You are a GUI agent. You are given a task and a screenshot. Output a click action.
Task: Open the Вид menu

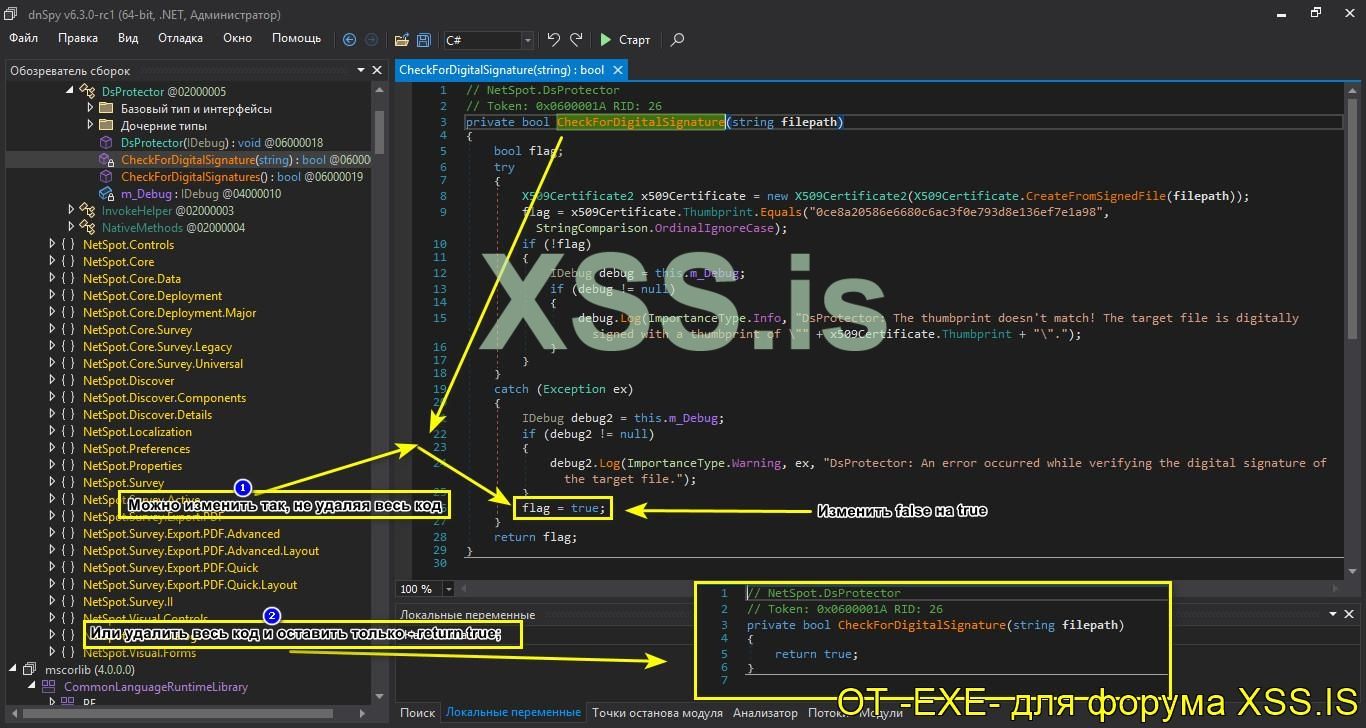pyautogui.click(x=128, y=38)
